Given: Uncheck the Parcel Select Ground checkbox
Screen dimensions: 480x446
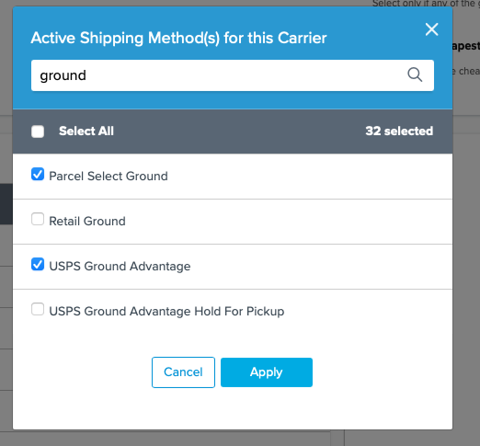Looking at the screenshot, I should (38, 174).
